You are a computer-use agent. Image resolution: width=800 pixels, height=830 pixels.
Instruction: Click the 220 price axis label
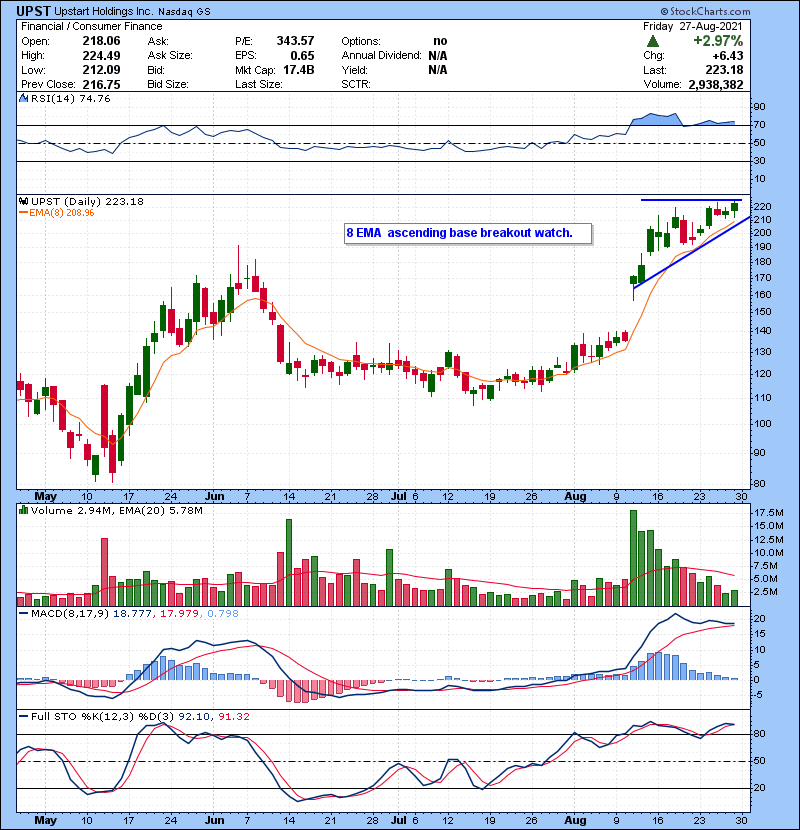763,207
